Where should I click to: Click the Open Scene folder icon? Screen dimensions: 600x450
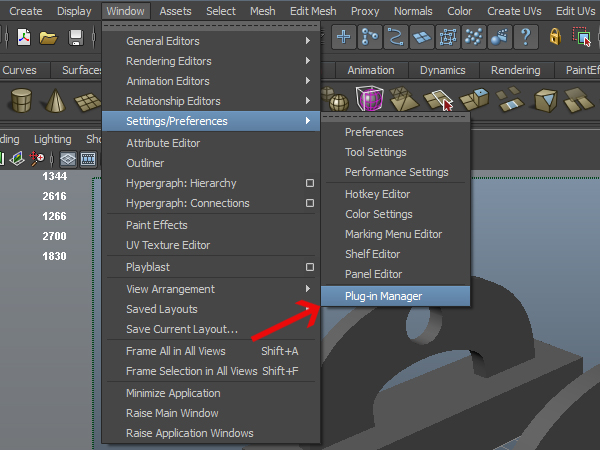click(48, 38)
